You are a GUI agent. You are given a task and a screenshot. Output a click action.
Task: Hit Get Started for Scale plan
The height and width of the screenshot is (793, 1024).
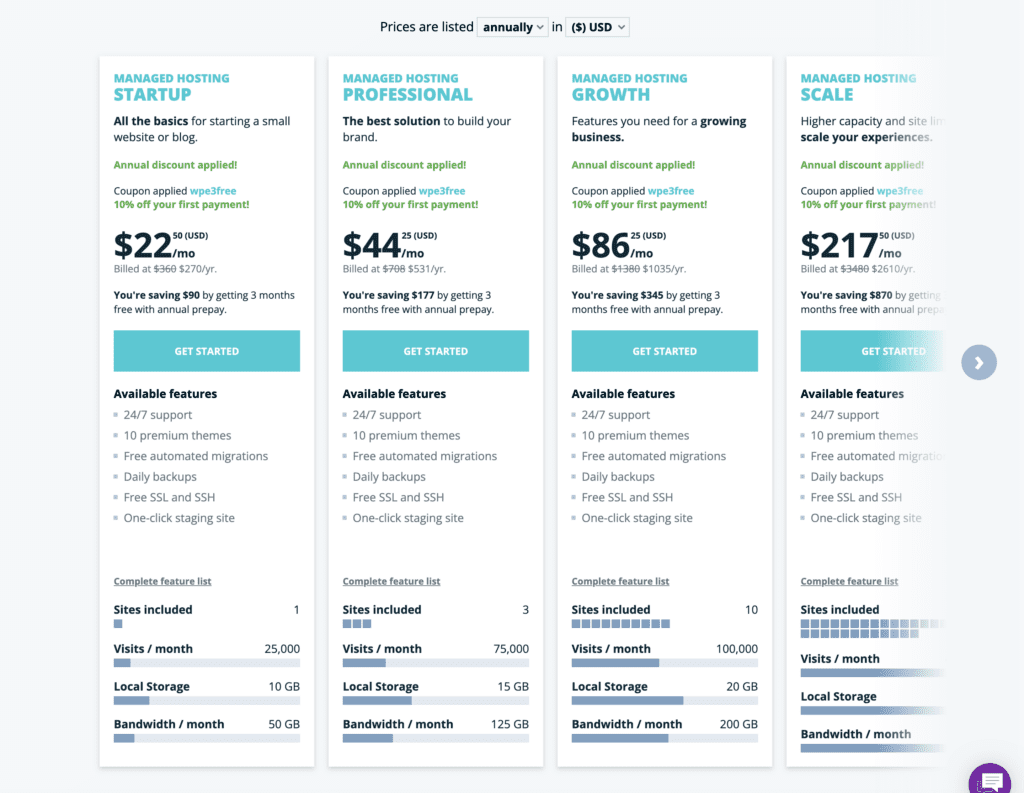pos(892,351)
